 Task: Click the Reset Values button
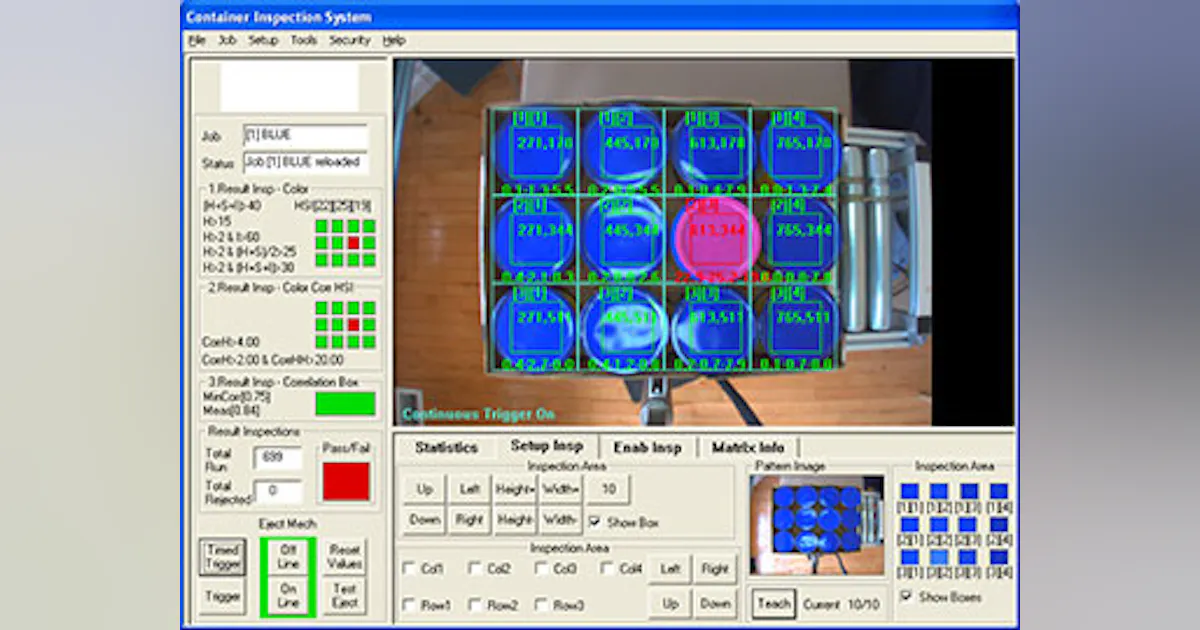(344, 557)
